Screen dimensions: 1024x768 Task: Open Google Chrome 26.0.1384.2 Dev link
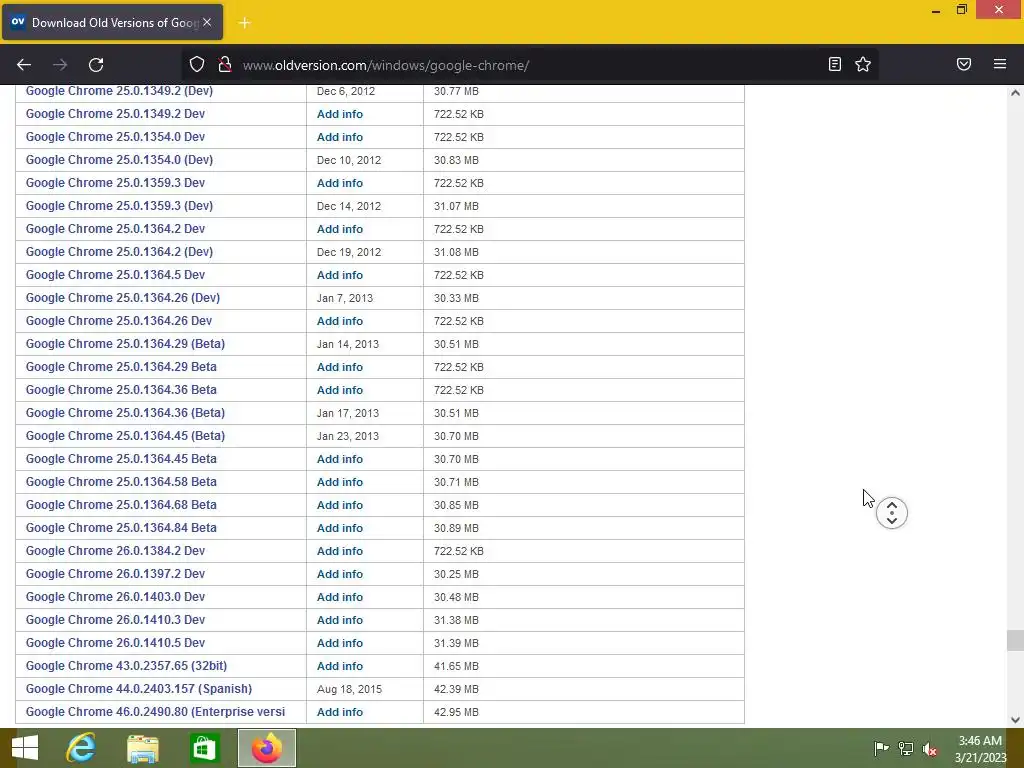[115, 551]
